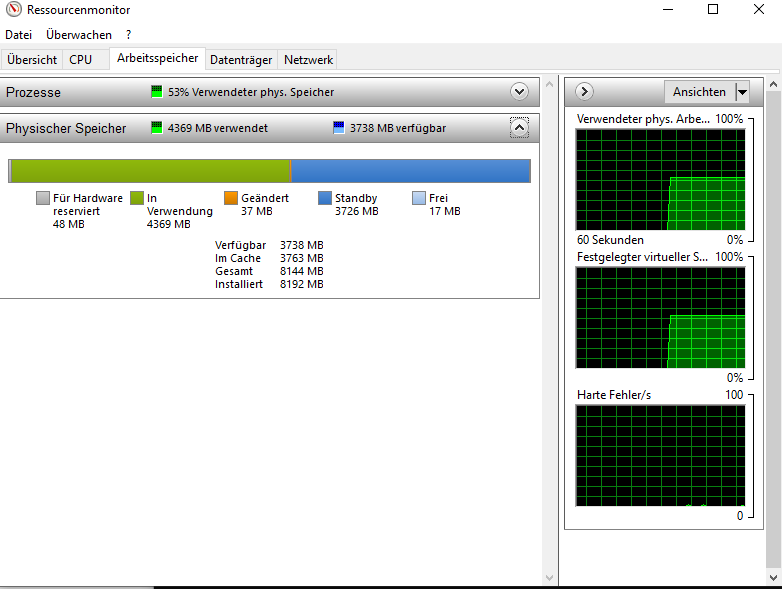This screenshot has width=782, height=589.
Task: Click the Für Hardware reserviert gray swatch
Action: 43,198
